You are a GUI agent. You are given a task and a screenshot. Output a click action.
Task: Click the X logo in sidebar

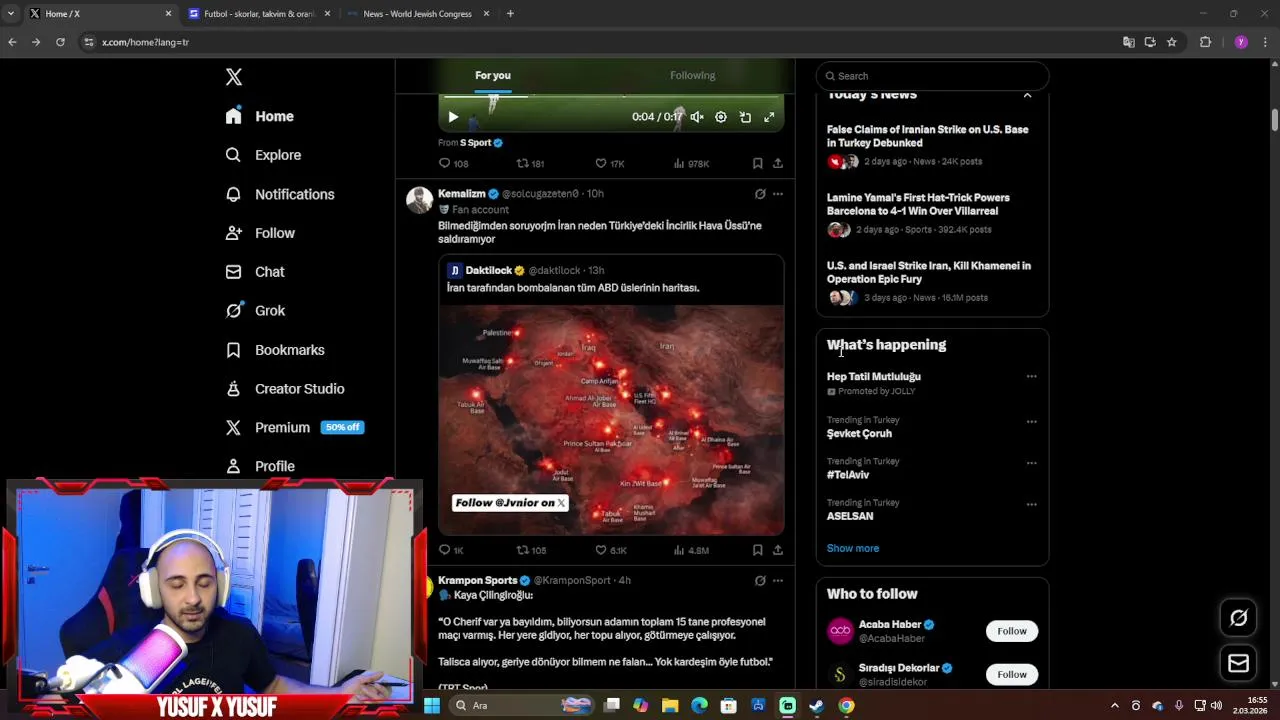pos(233,77)
